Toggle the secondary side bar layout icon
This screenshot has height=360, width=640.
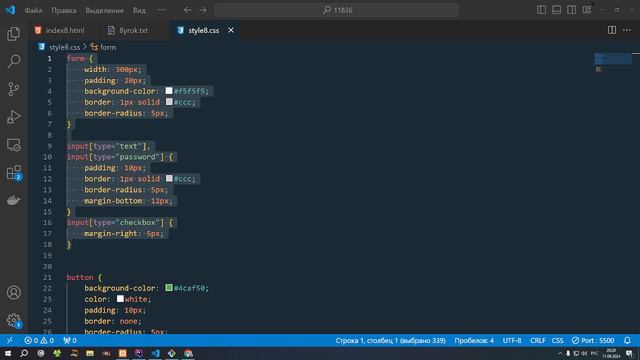click(x=571, y=10)
